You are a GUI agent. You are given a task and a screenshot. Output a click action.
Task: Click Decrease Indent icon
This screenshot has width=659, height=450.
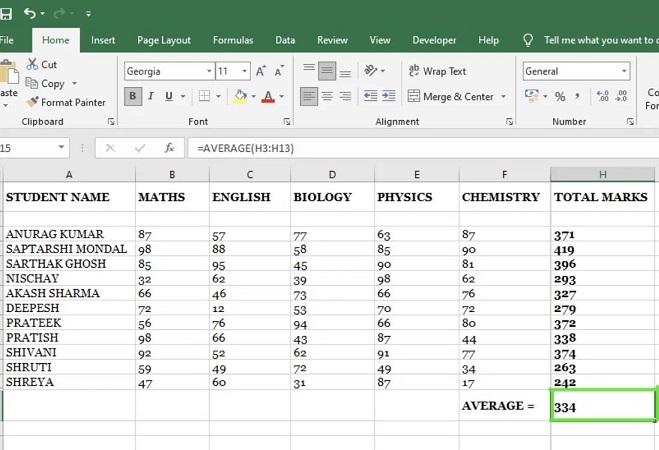tap(370, 96)
